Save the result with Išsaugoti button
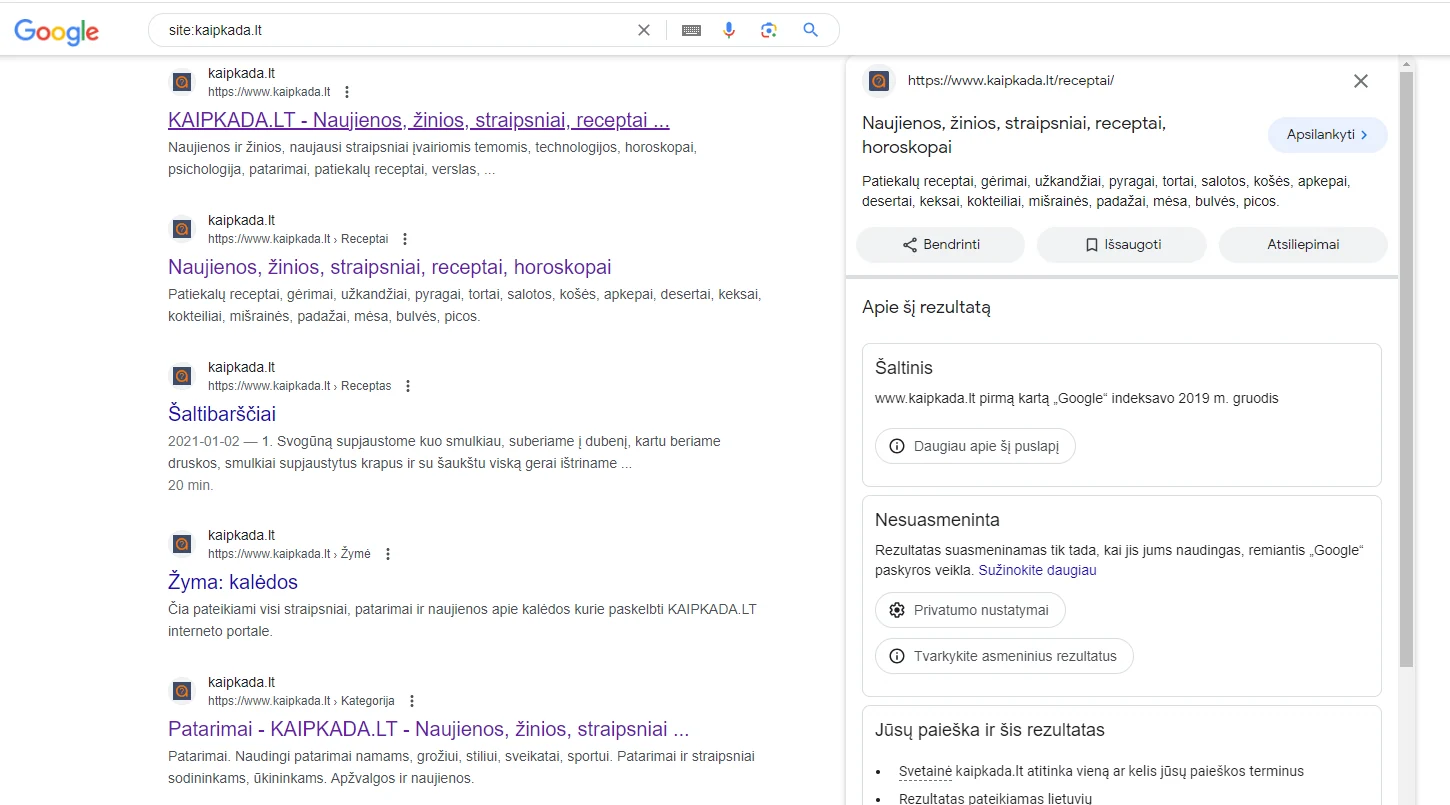 (1122, 245)
